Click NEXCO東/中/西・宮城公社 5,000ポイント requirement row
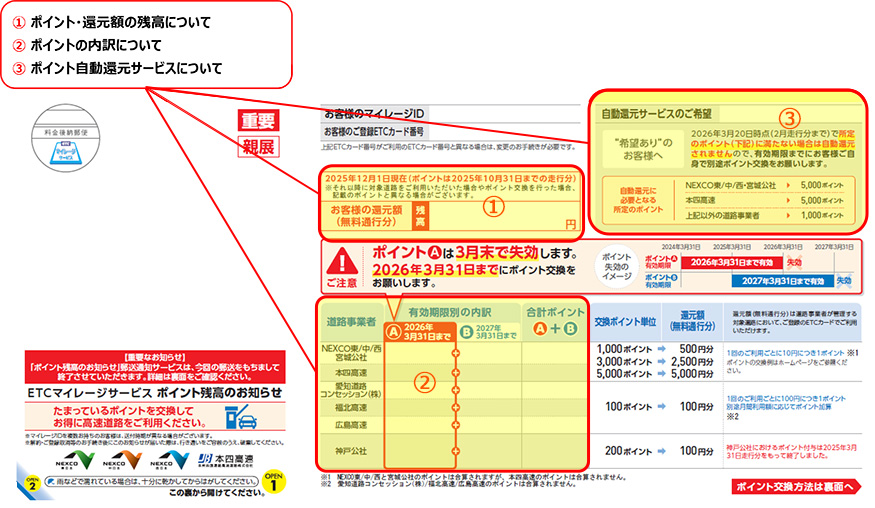875x508 pixels. pos(765,185)
